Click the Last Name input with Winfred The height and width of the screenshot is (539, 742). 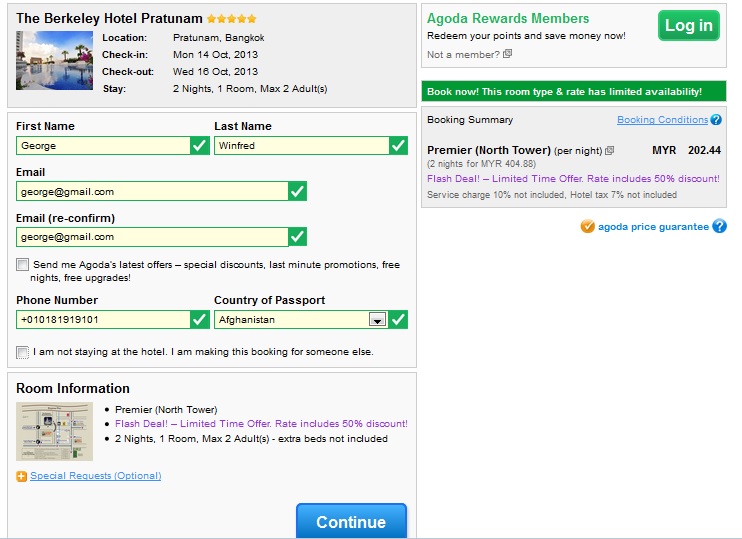302,145
